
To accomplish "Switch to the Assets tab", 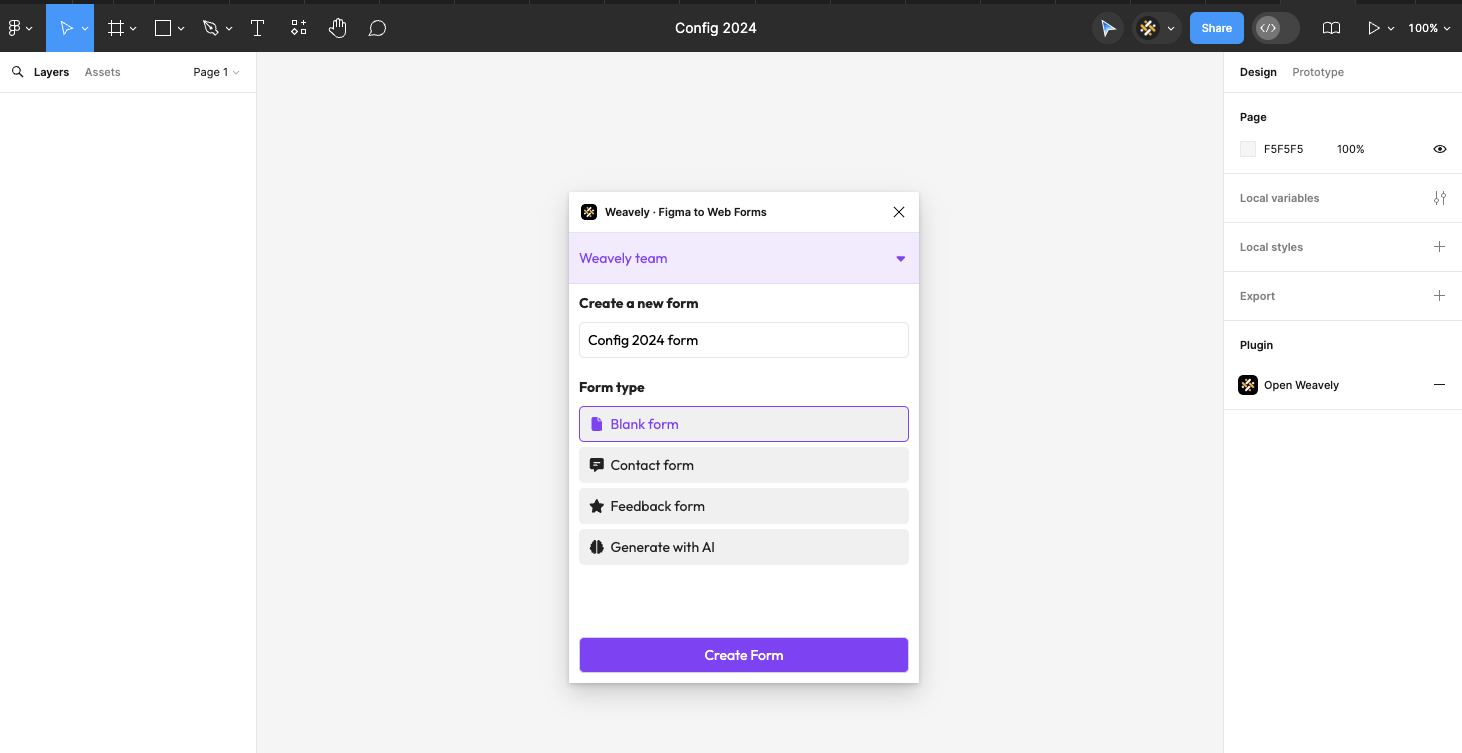I will [x=102, y=72].
